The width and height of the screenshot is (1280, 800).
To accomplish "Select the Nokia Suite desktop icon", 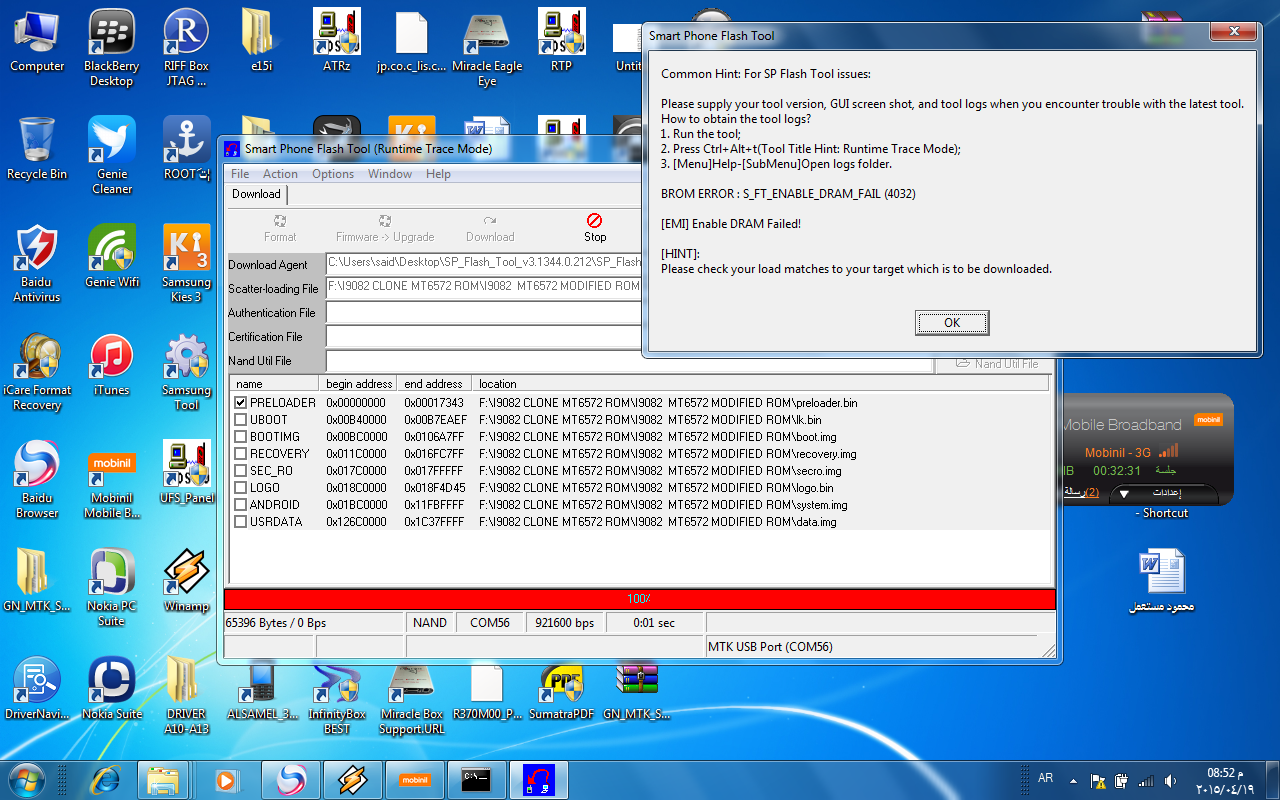I will (x=112, y=688).
